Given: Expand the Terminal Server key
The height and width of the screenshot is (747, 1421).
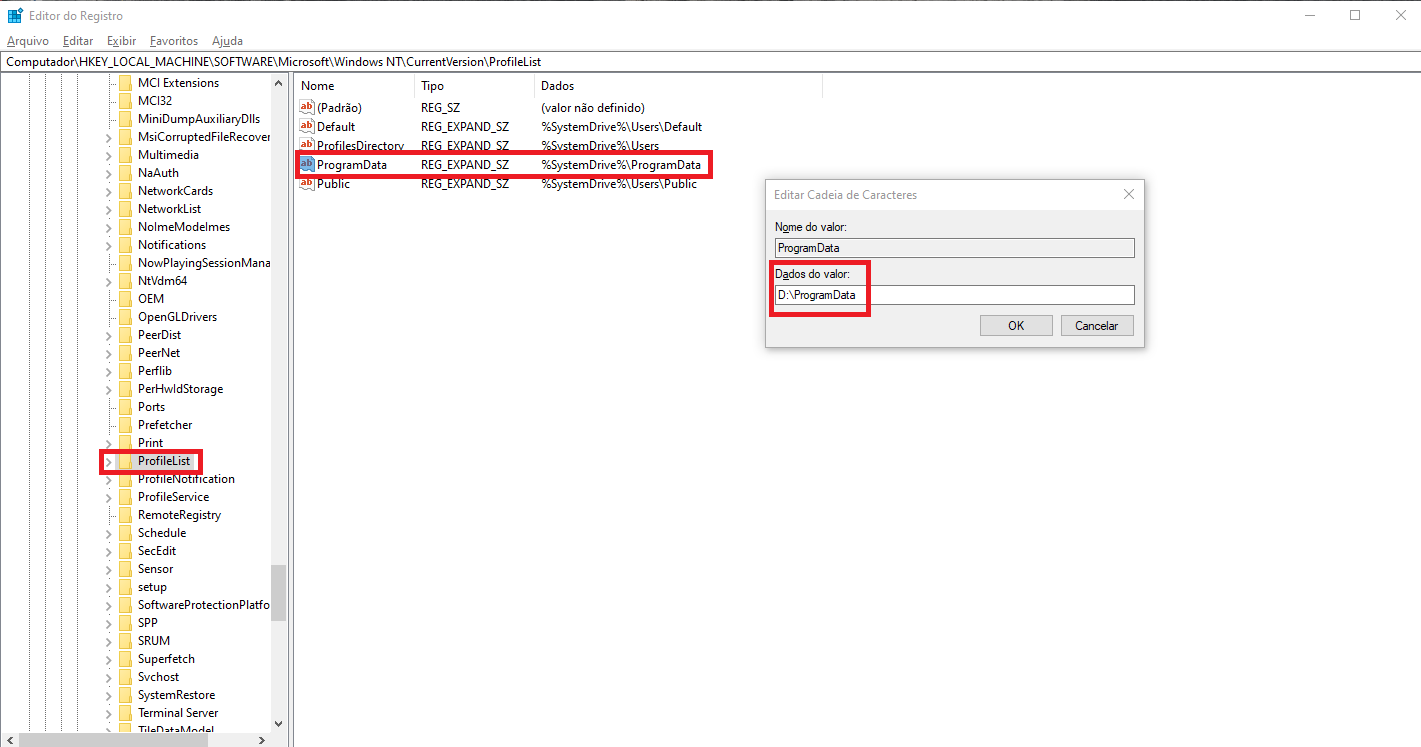Looking at the screenshot, I should 108,713.
